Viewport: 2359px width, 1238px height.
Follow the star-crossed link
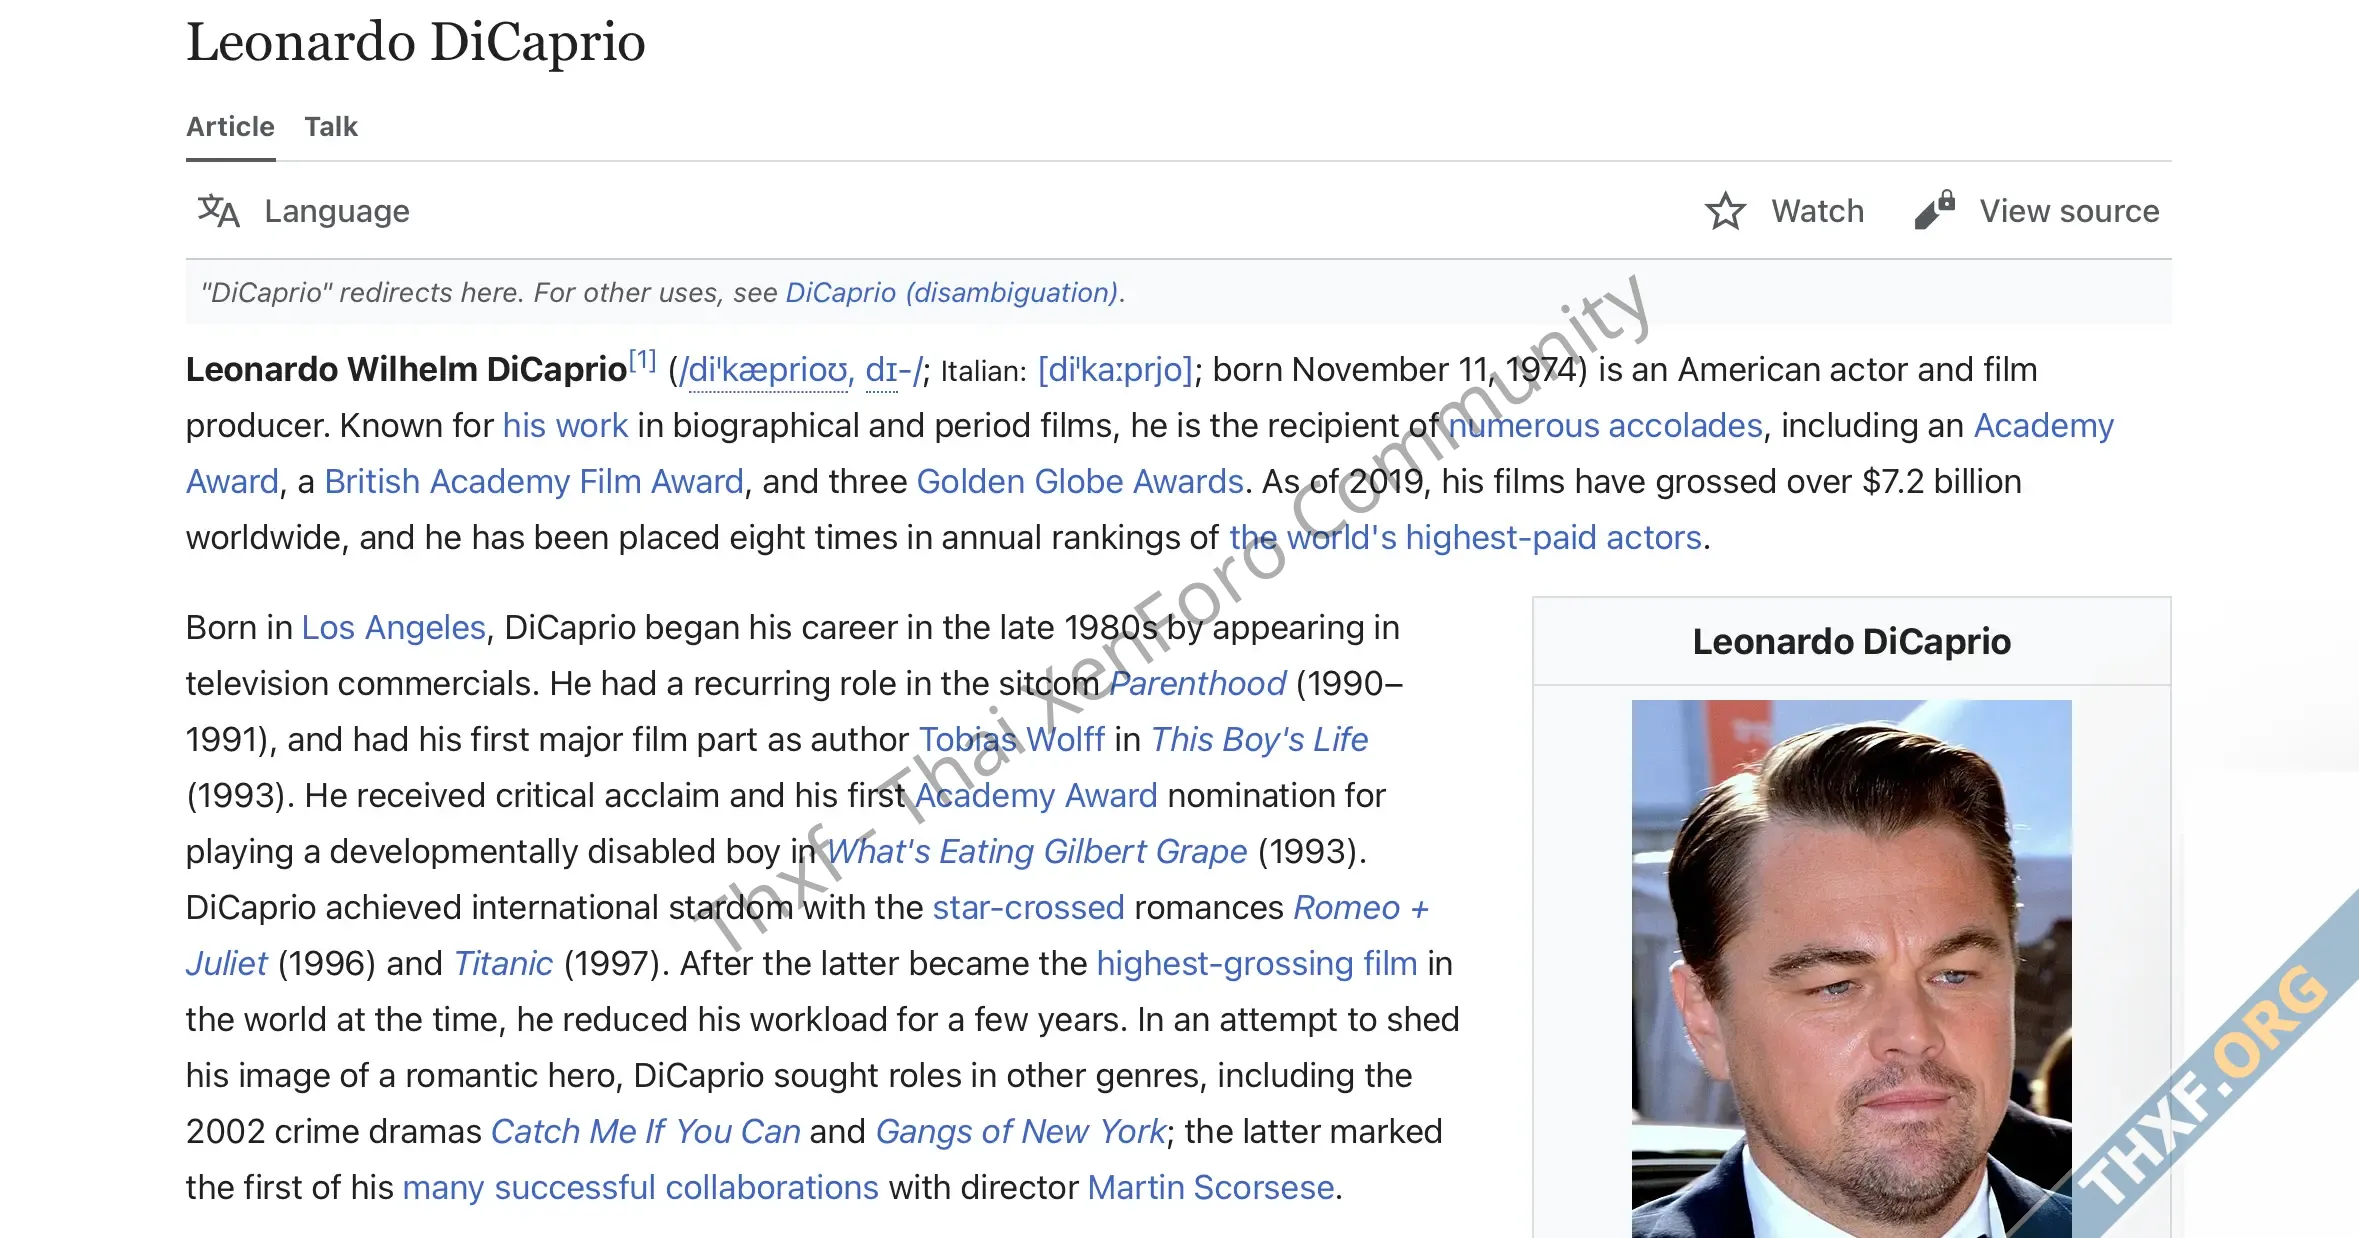point(1029,908)
